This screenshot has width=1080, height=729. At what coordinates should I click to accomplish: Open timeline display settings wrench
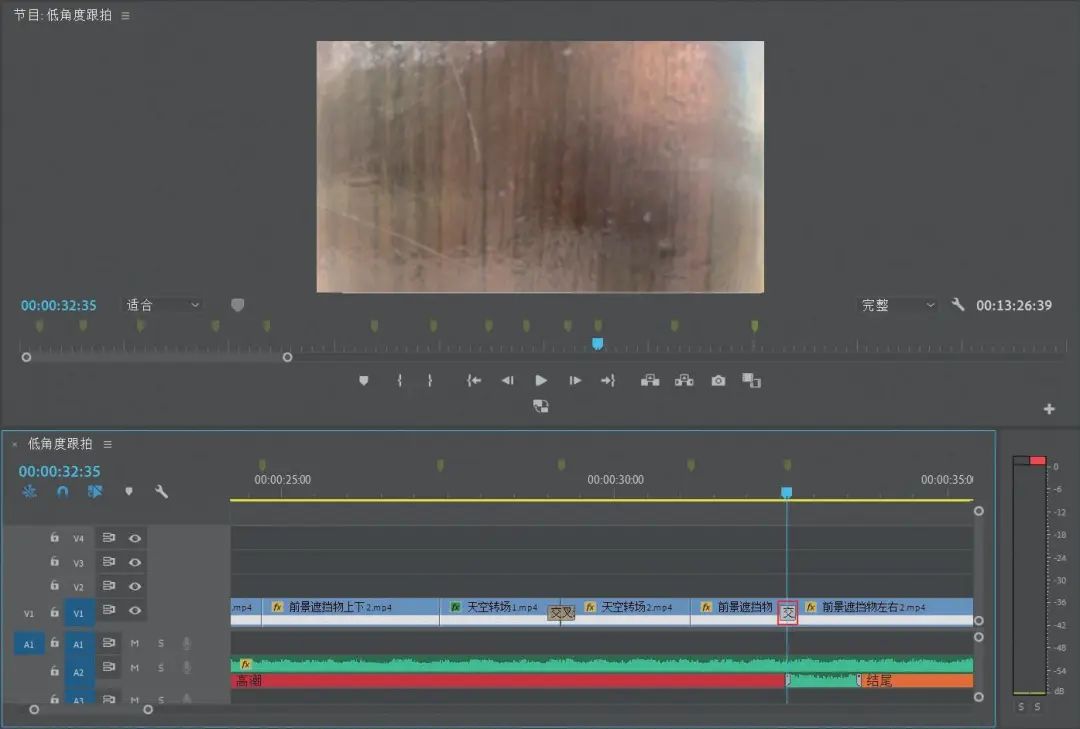(161, 491)
